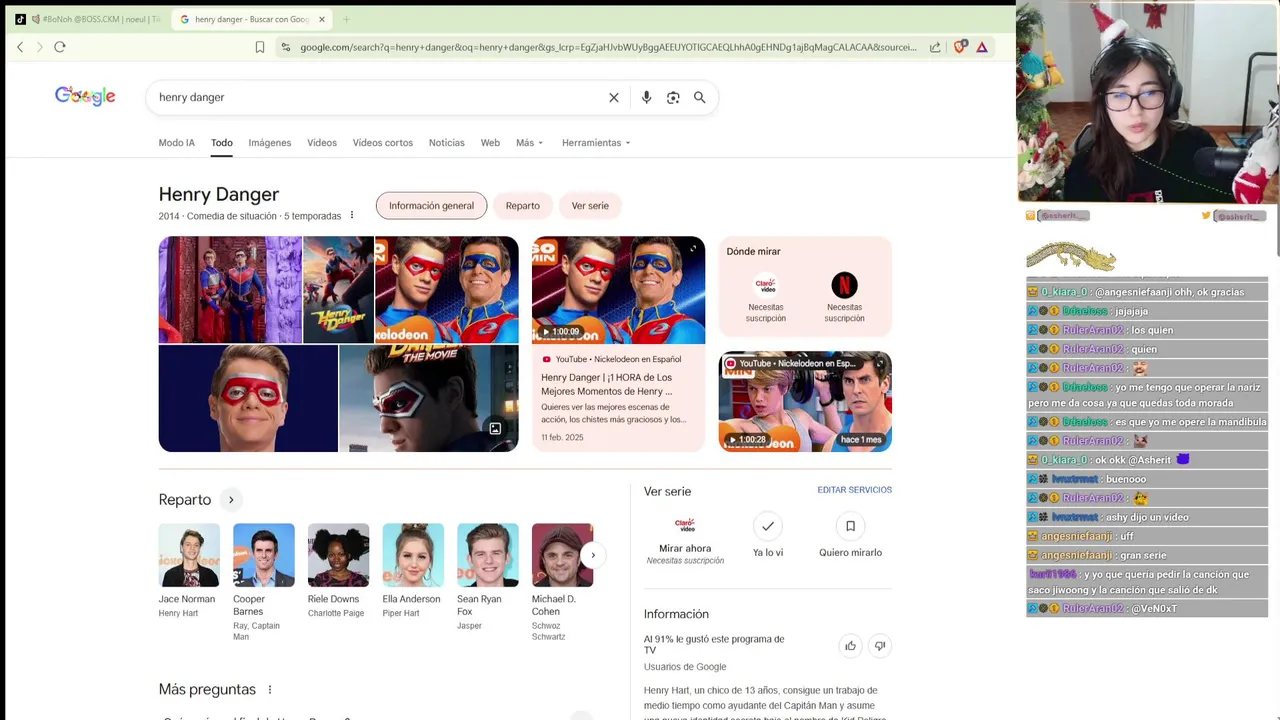Click the Brave rewards triangle icon
Viewport: 1280px width, 720px height.
(x=982, y=47)
